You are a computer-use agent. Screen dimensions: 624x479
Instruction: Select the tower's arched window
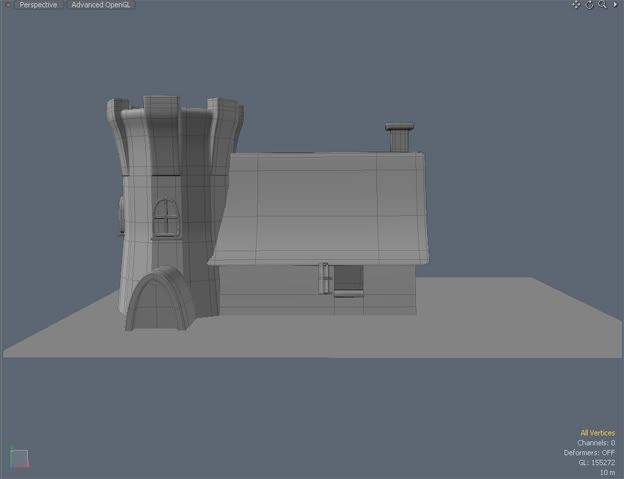[165, 217]
